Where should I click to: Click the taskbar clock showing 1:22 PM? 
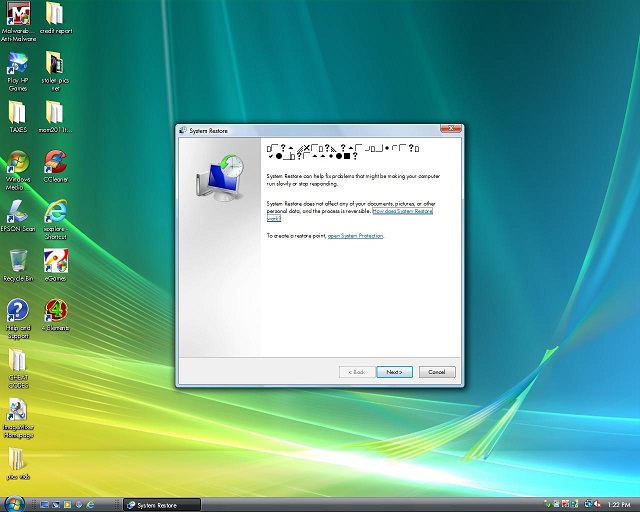(619, 504)
